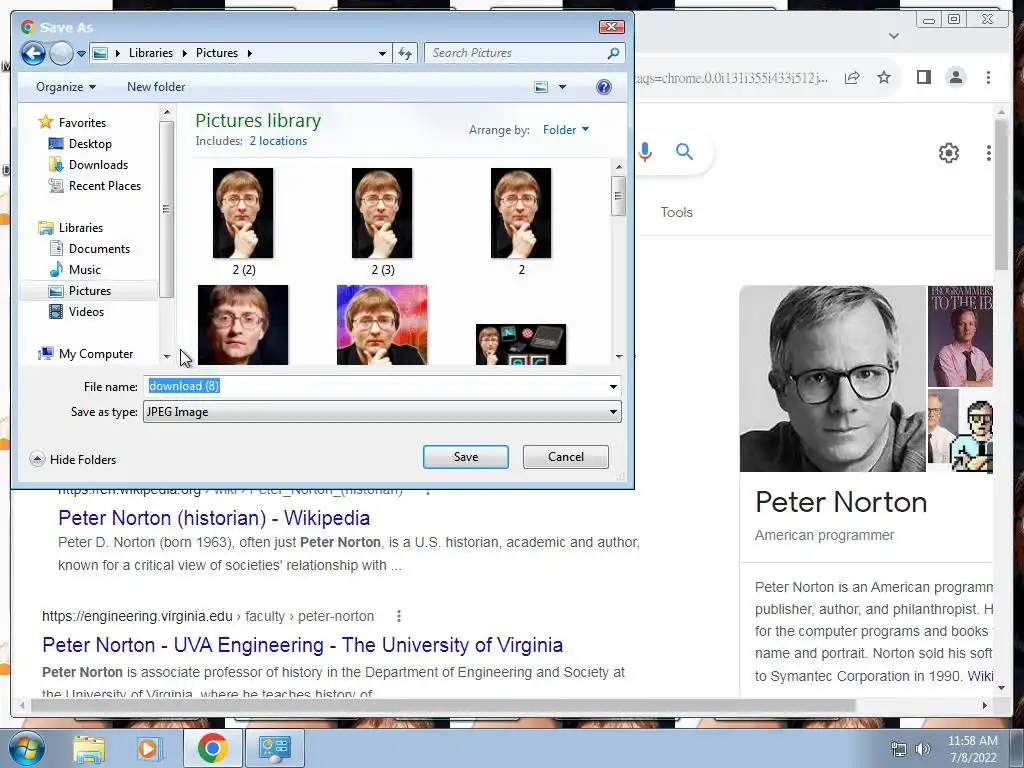Viewport: 1024px width, 768px height.
Task: Open Chrome tab search chevron
Action: (893, 36)
